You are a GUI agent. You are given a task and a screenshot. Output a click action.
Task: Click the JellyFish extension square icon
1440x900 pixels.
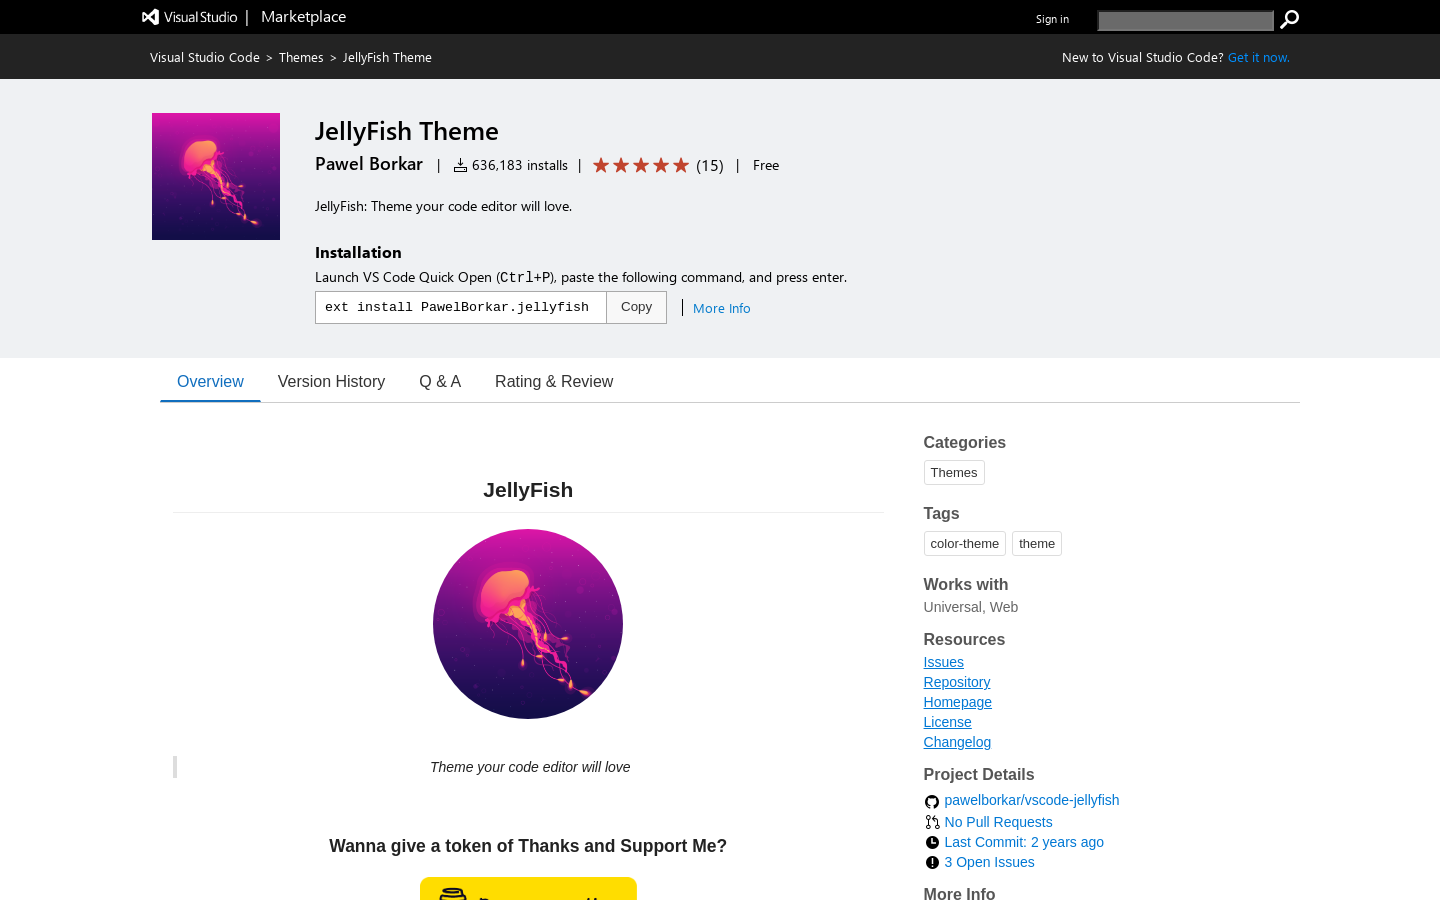pos(216,176)
